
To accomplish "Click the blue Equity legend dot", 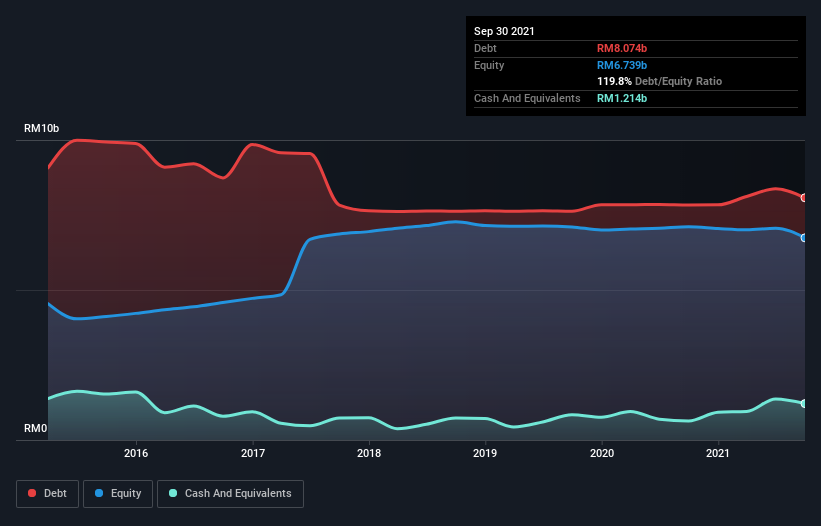I will pos(99,493).
